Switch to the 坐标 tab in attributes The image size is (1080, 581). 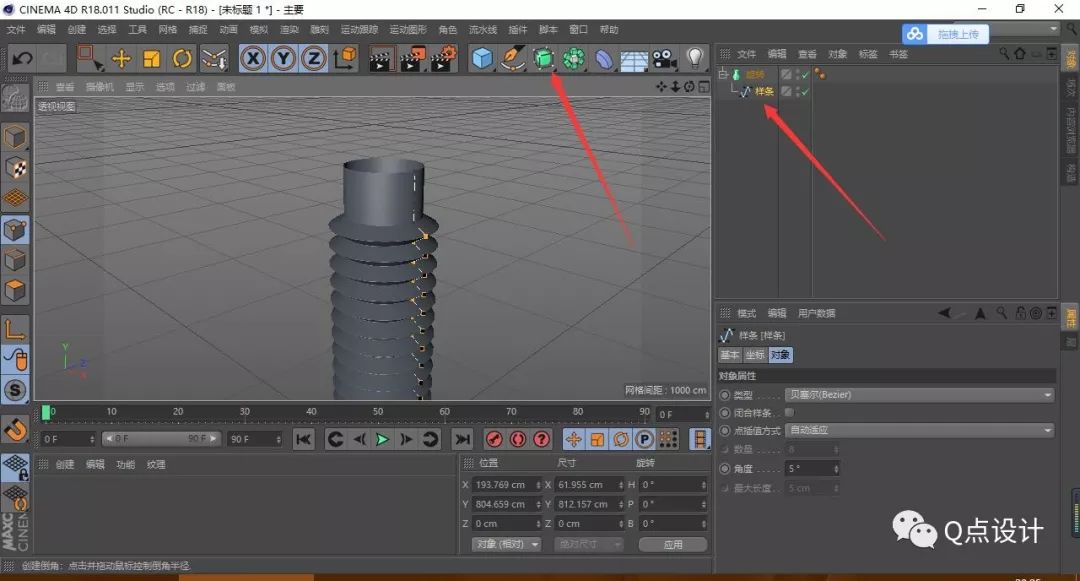click(x=755, y=354)
